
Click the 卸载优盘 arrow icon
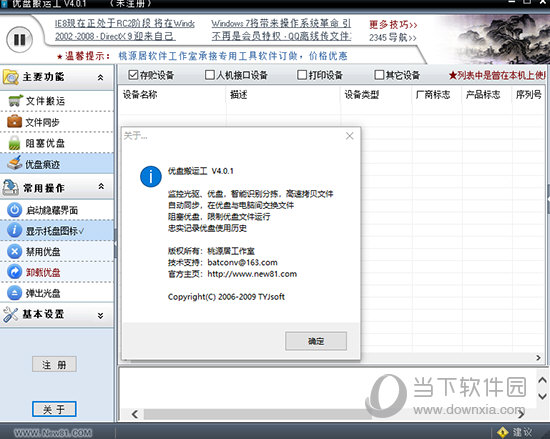pyautogui.click(x=14, y=272)
